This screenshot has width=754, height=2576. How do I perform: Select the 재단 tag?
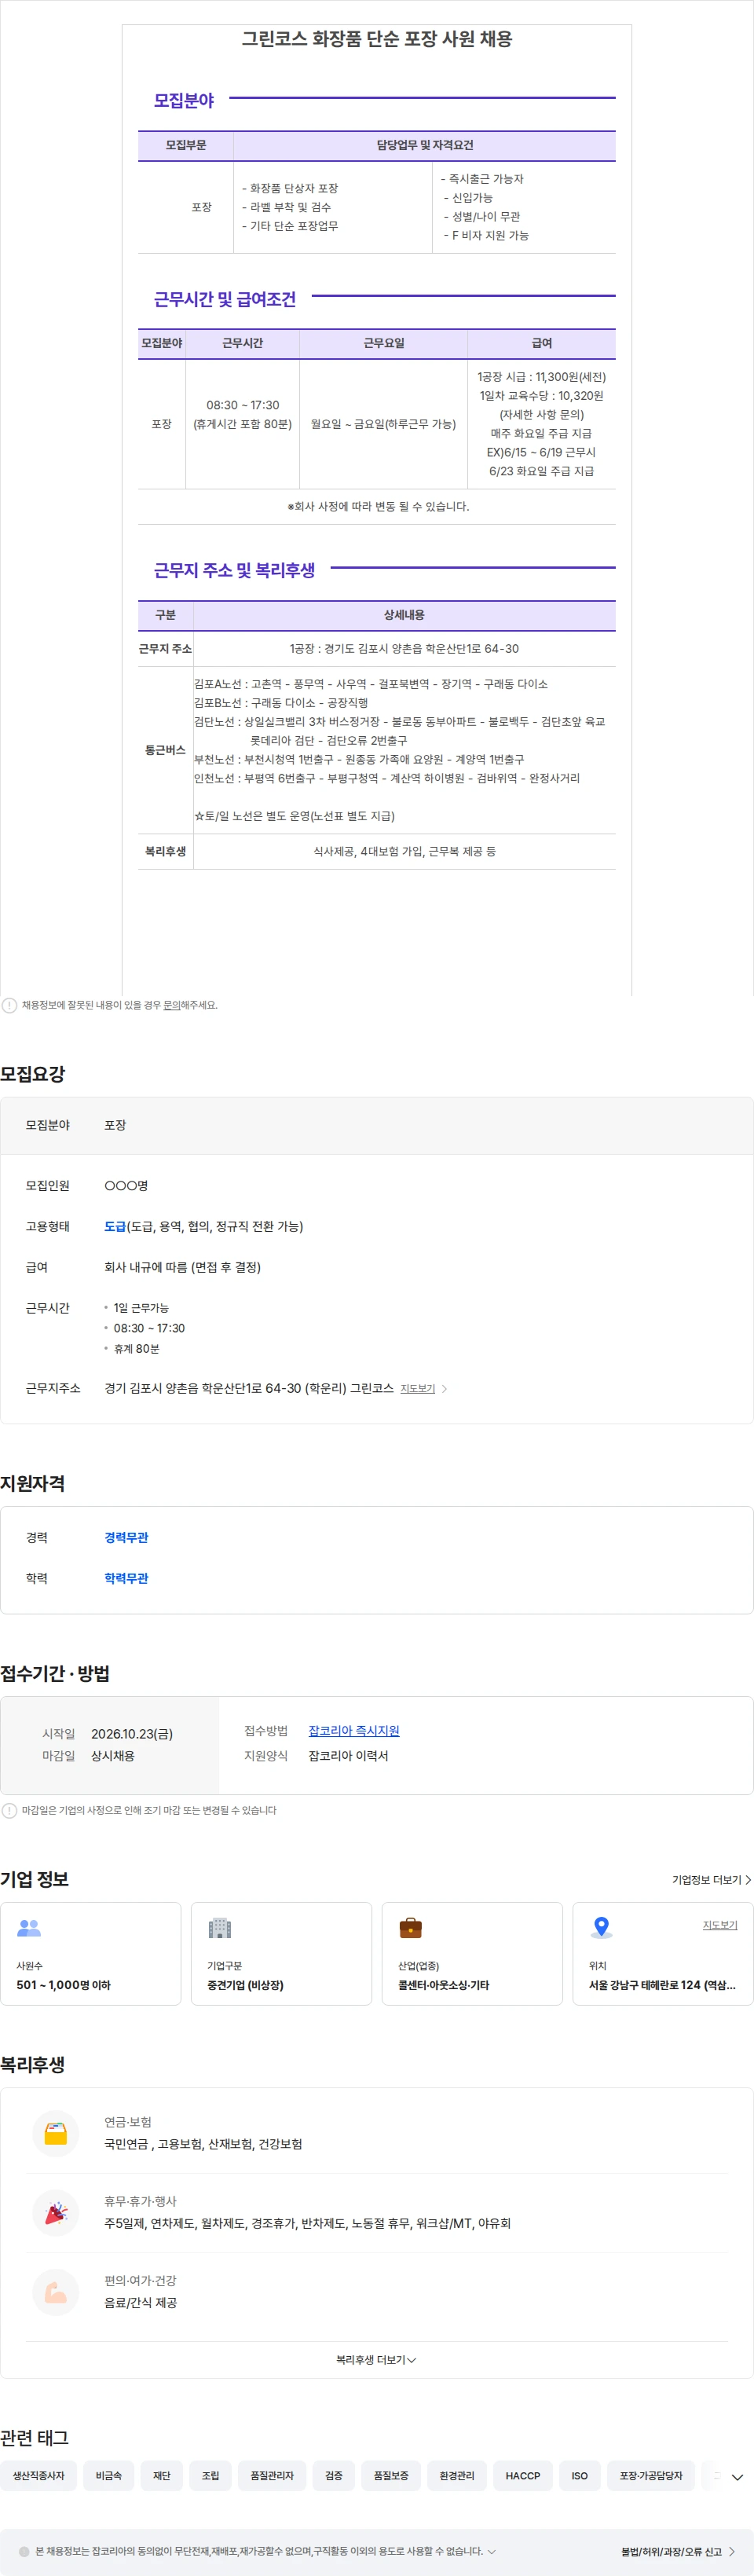pos(162,2475)
